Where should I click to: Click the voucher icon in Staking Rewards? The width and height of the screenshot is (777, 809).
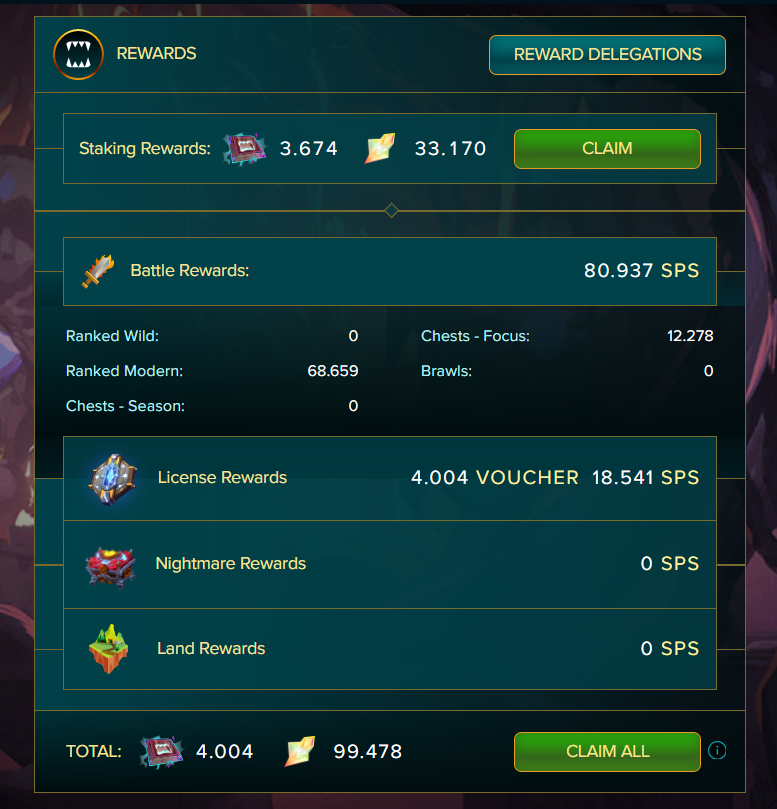click(x=245, y=149)
